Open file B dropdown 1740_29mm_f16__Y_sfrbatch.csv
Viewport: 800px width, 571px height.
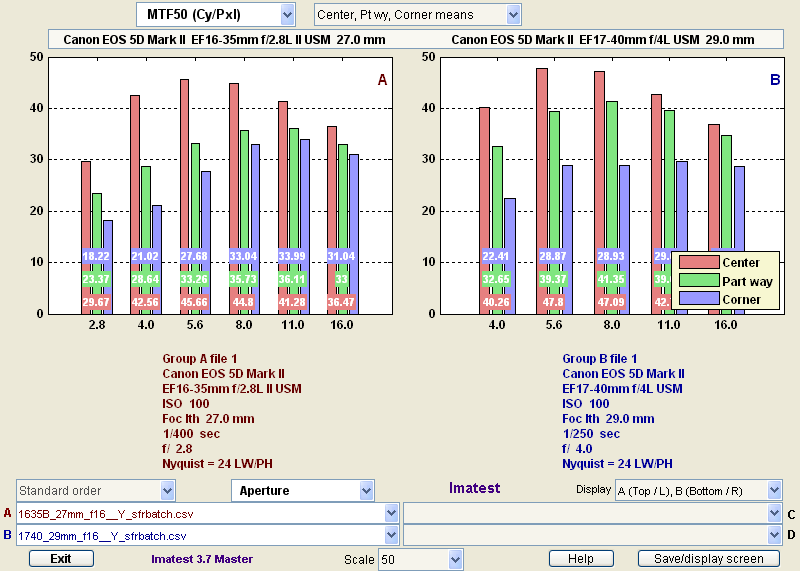pos(207,536)
